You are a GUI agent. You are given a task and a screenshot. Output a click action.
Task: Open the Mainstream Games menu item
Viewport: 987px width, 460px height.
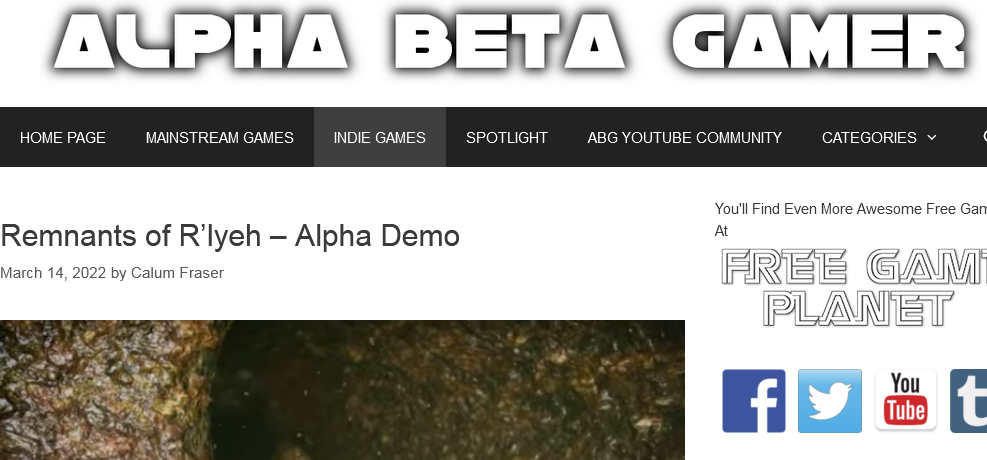pyautogui.click(x=220, y=137)
